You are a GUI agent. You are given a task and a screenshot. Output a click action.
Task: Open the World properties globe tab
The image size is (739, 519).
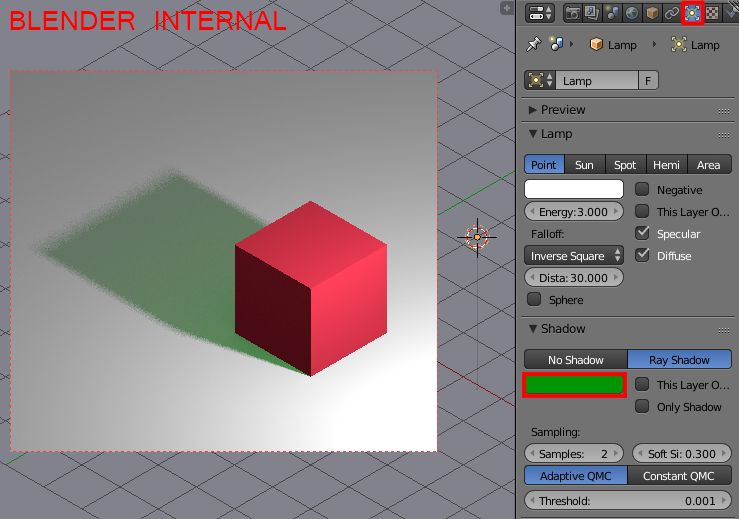tap(632, 13)
